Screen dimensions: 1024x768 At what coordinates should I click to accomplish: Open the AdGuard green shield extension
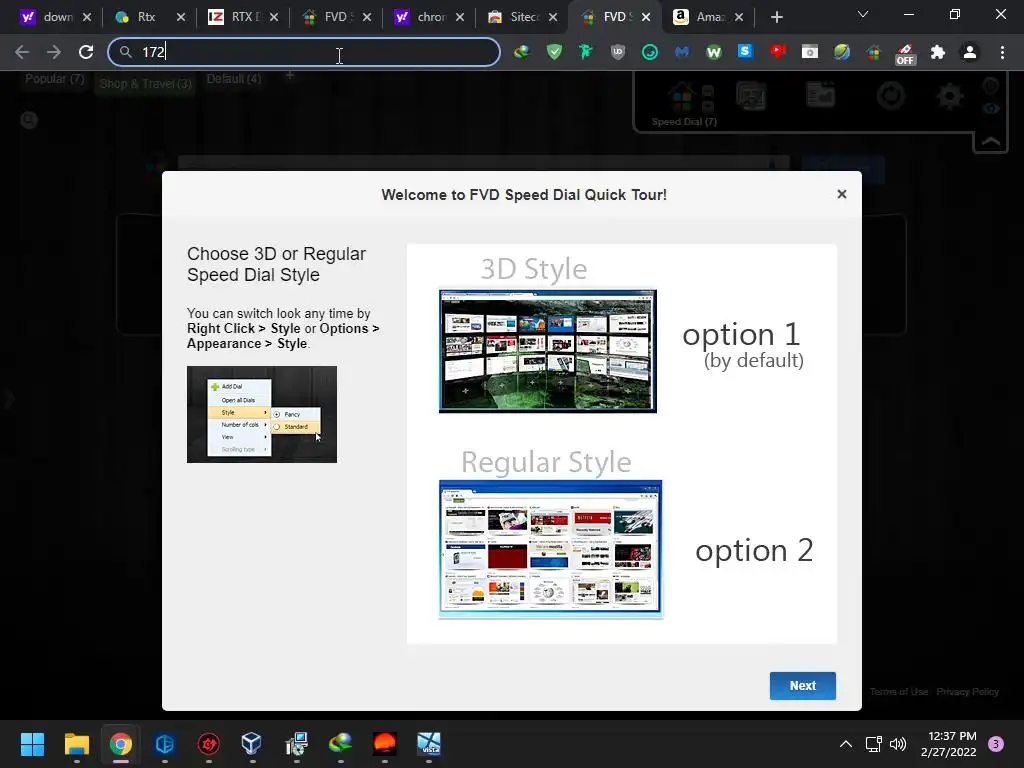554,52
